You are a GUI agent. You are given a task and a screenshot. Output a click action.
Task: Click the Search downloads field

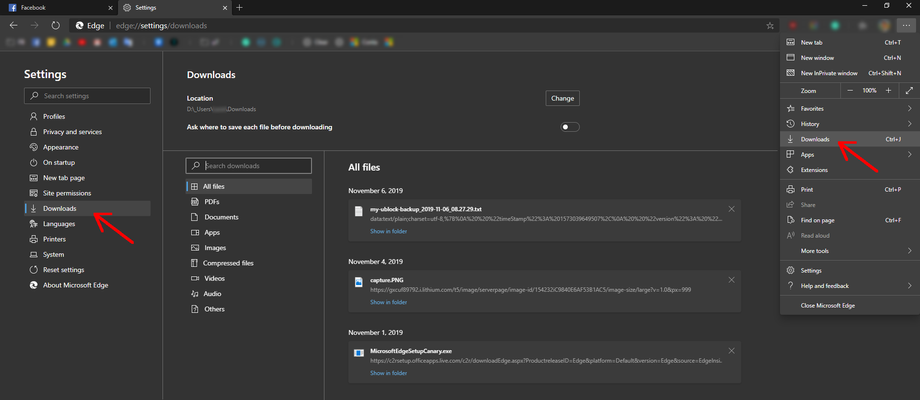(249, 166)
